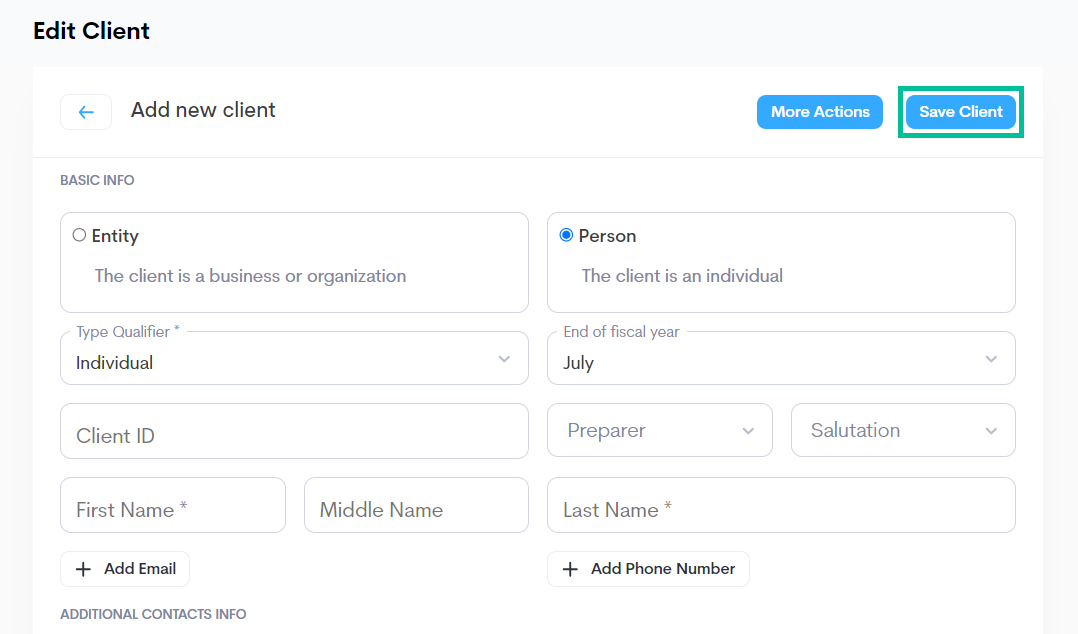Image resolution: width=1078 pixels, height=634 pixels.
Task: Focus the Client ID field
Action: [x=294, y=431]
